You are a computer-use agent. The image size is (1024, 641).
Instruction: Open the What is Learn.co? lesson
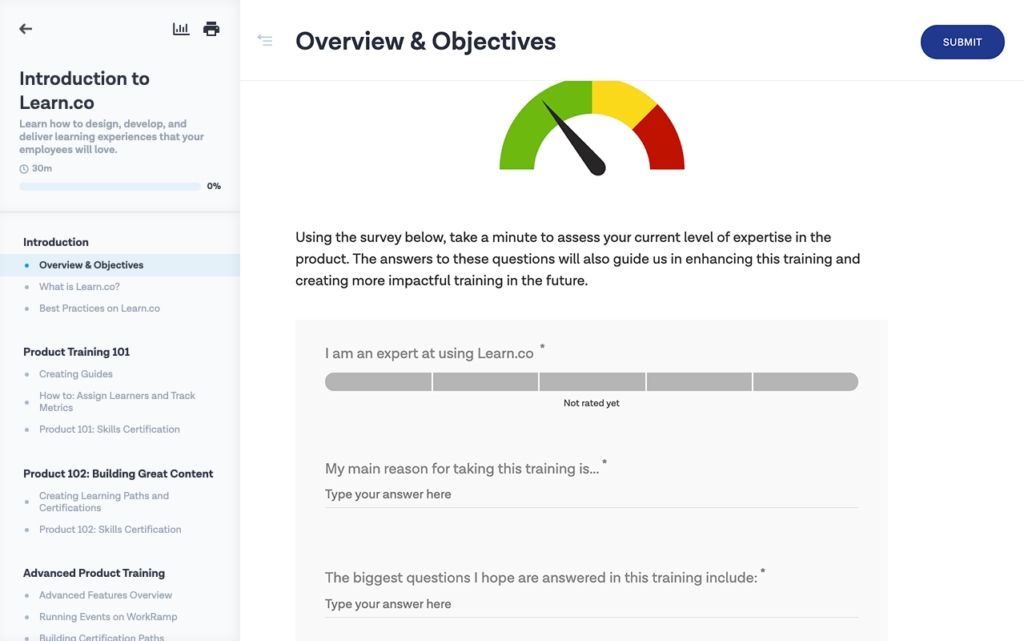[79, 287]
